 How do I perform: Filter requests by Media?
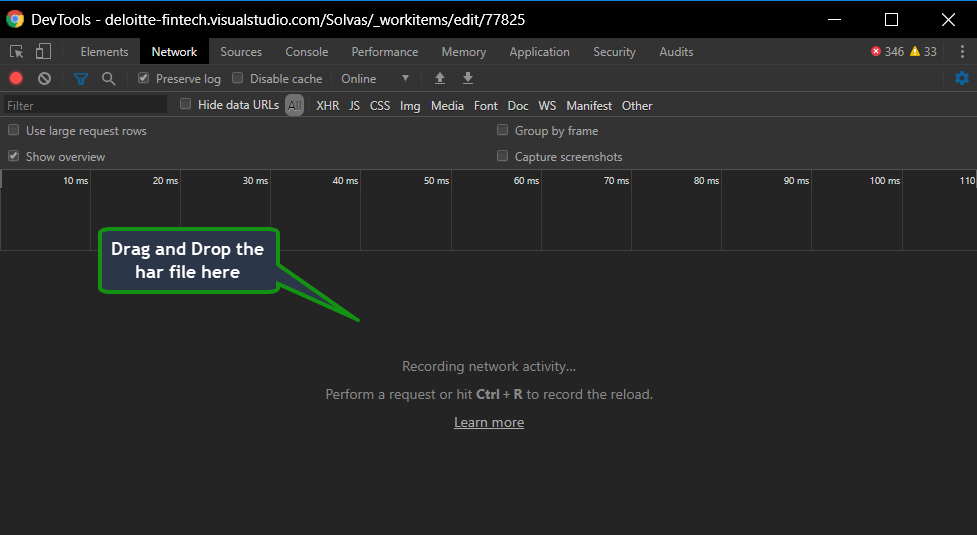coord(447,106)
